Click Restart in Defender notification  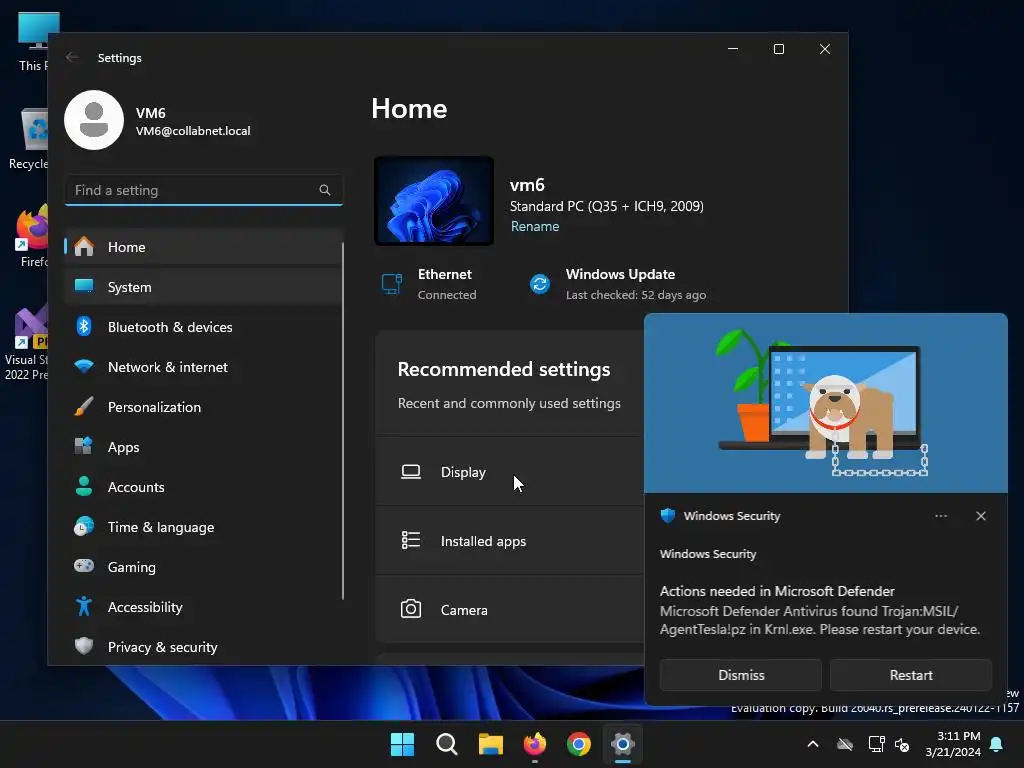click(x=910, y=675)
